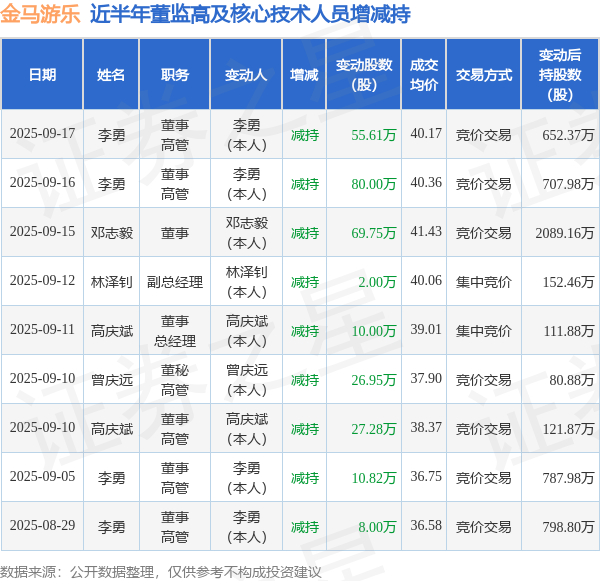Click the date 2025-09-17
The height and width of the screenshot is (581, 600).
pos(42,134)
